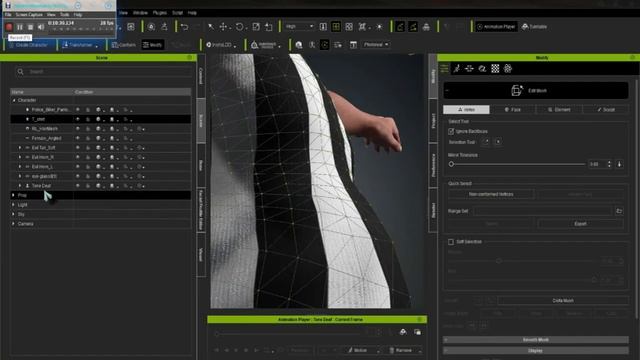Open the Plugins menu
The image size is (640, 360).
coord(160,13)
